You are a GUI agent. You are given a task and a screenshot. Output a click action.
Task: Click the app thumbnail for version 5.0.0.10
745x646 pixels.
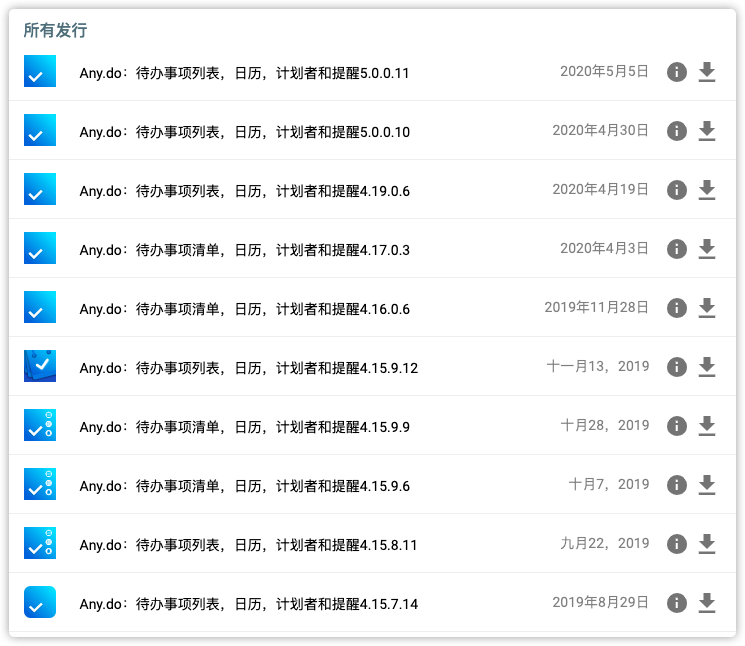tap(40, 131)
